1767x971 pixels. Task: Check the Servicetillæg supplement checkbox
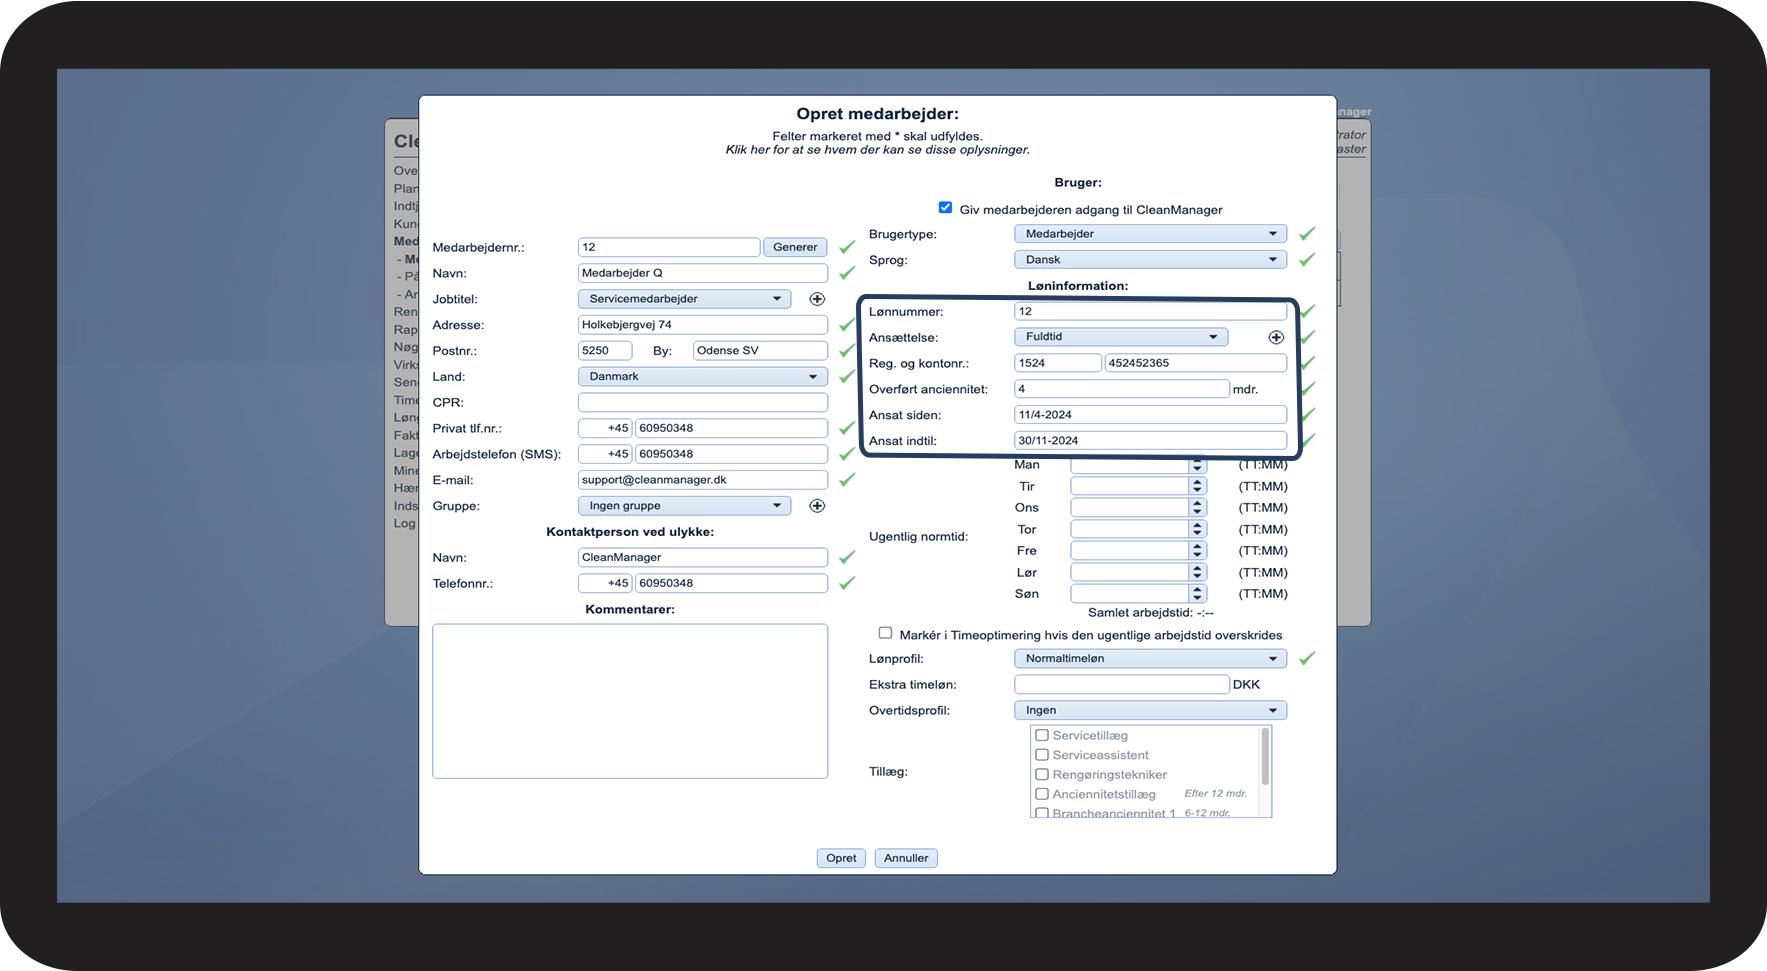[1042, 735]
